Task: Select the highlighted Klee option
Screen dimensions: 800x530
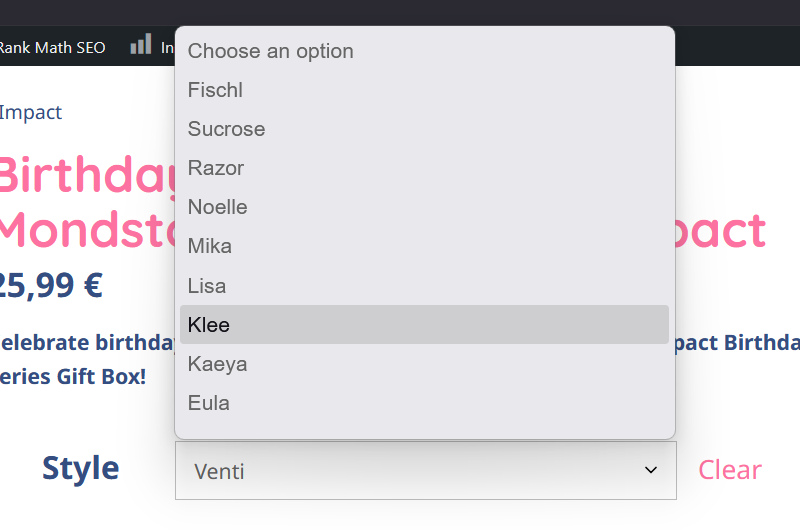Action: tap(424, 324)
